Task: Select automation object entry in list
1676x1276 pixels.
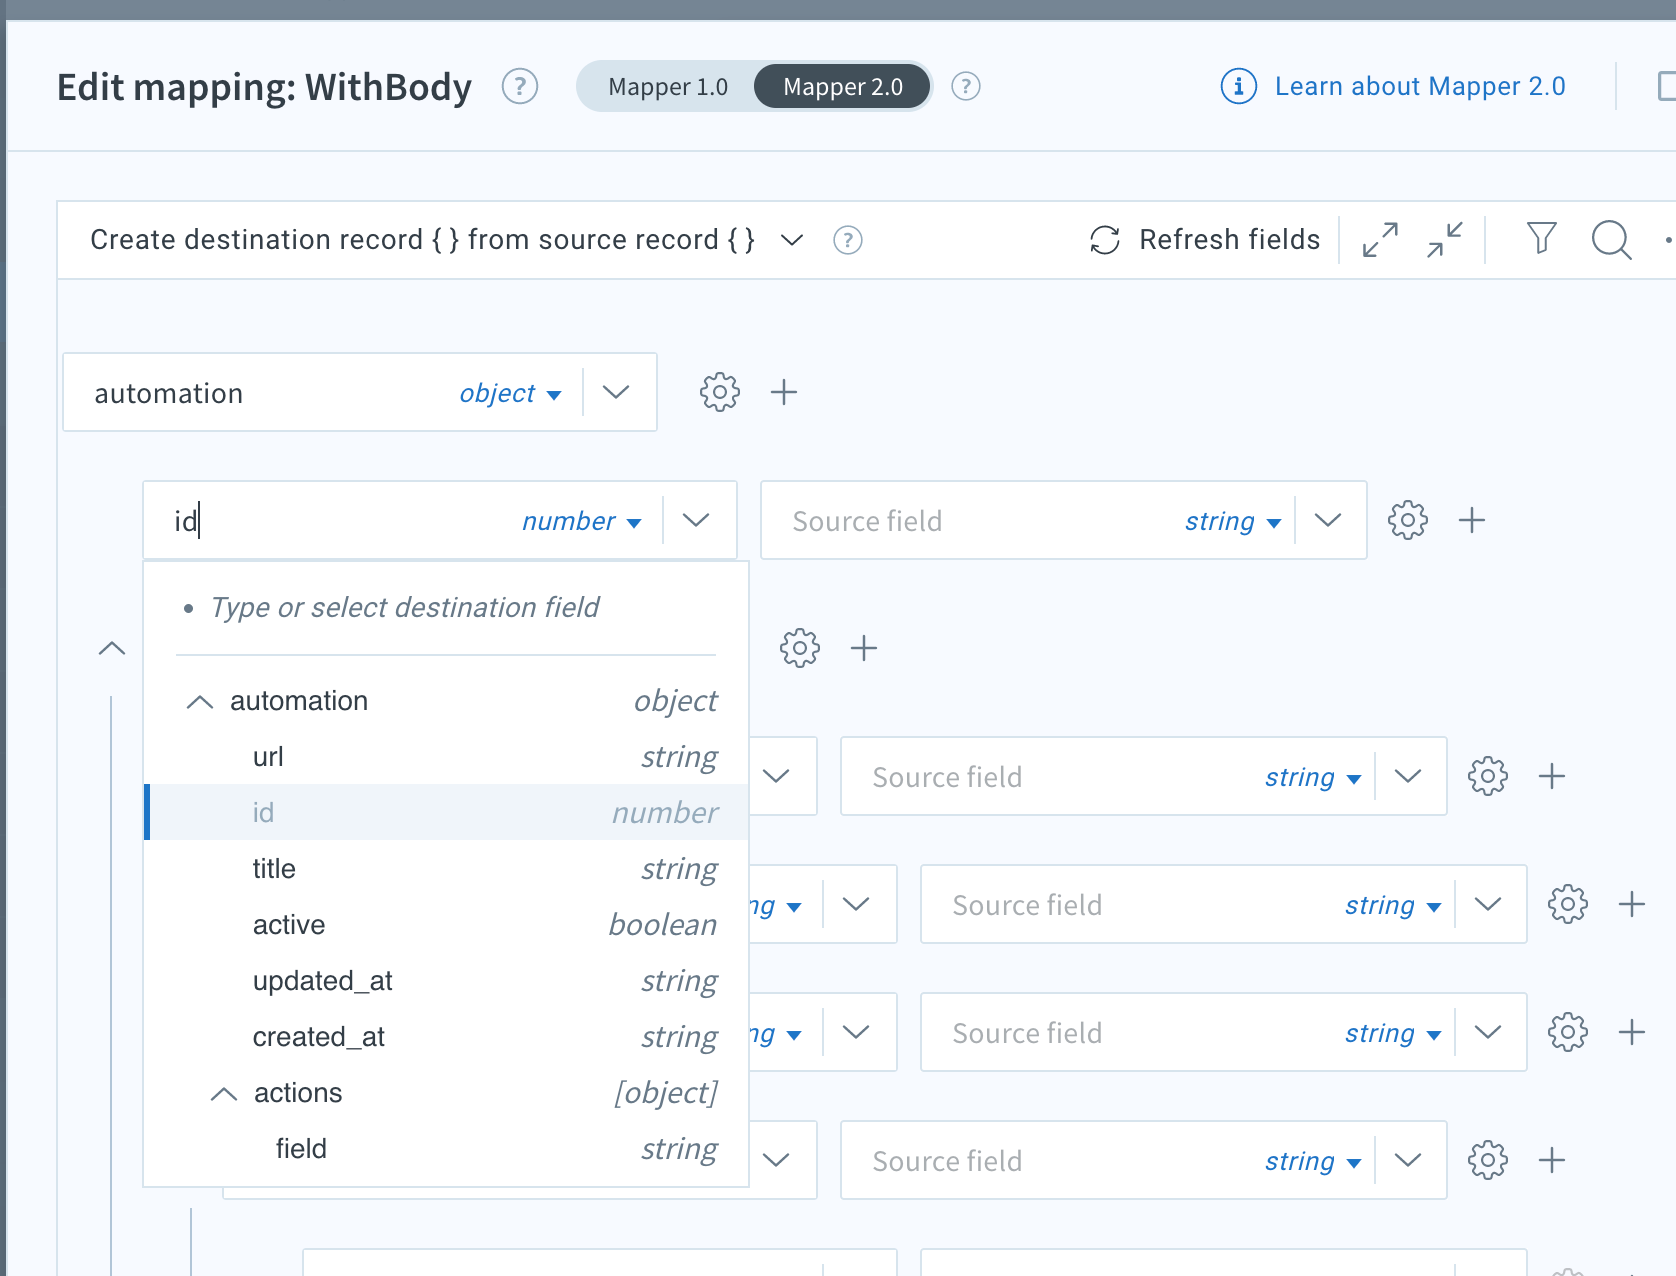Action: click(447, 701)
